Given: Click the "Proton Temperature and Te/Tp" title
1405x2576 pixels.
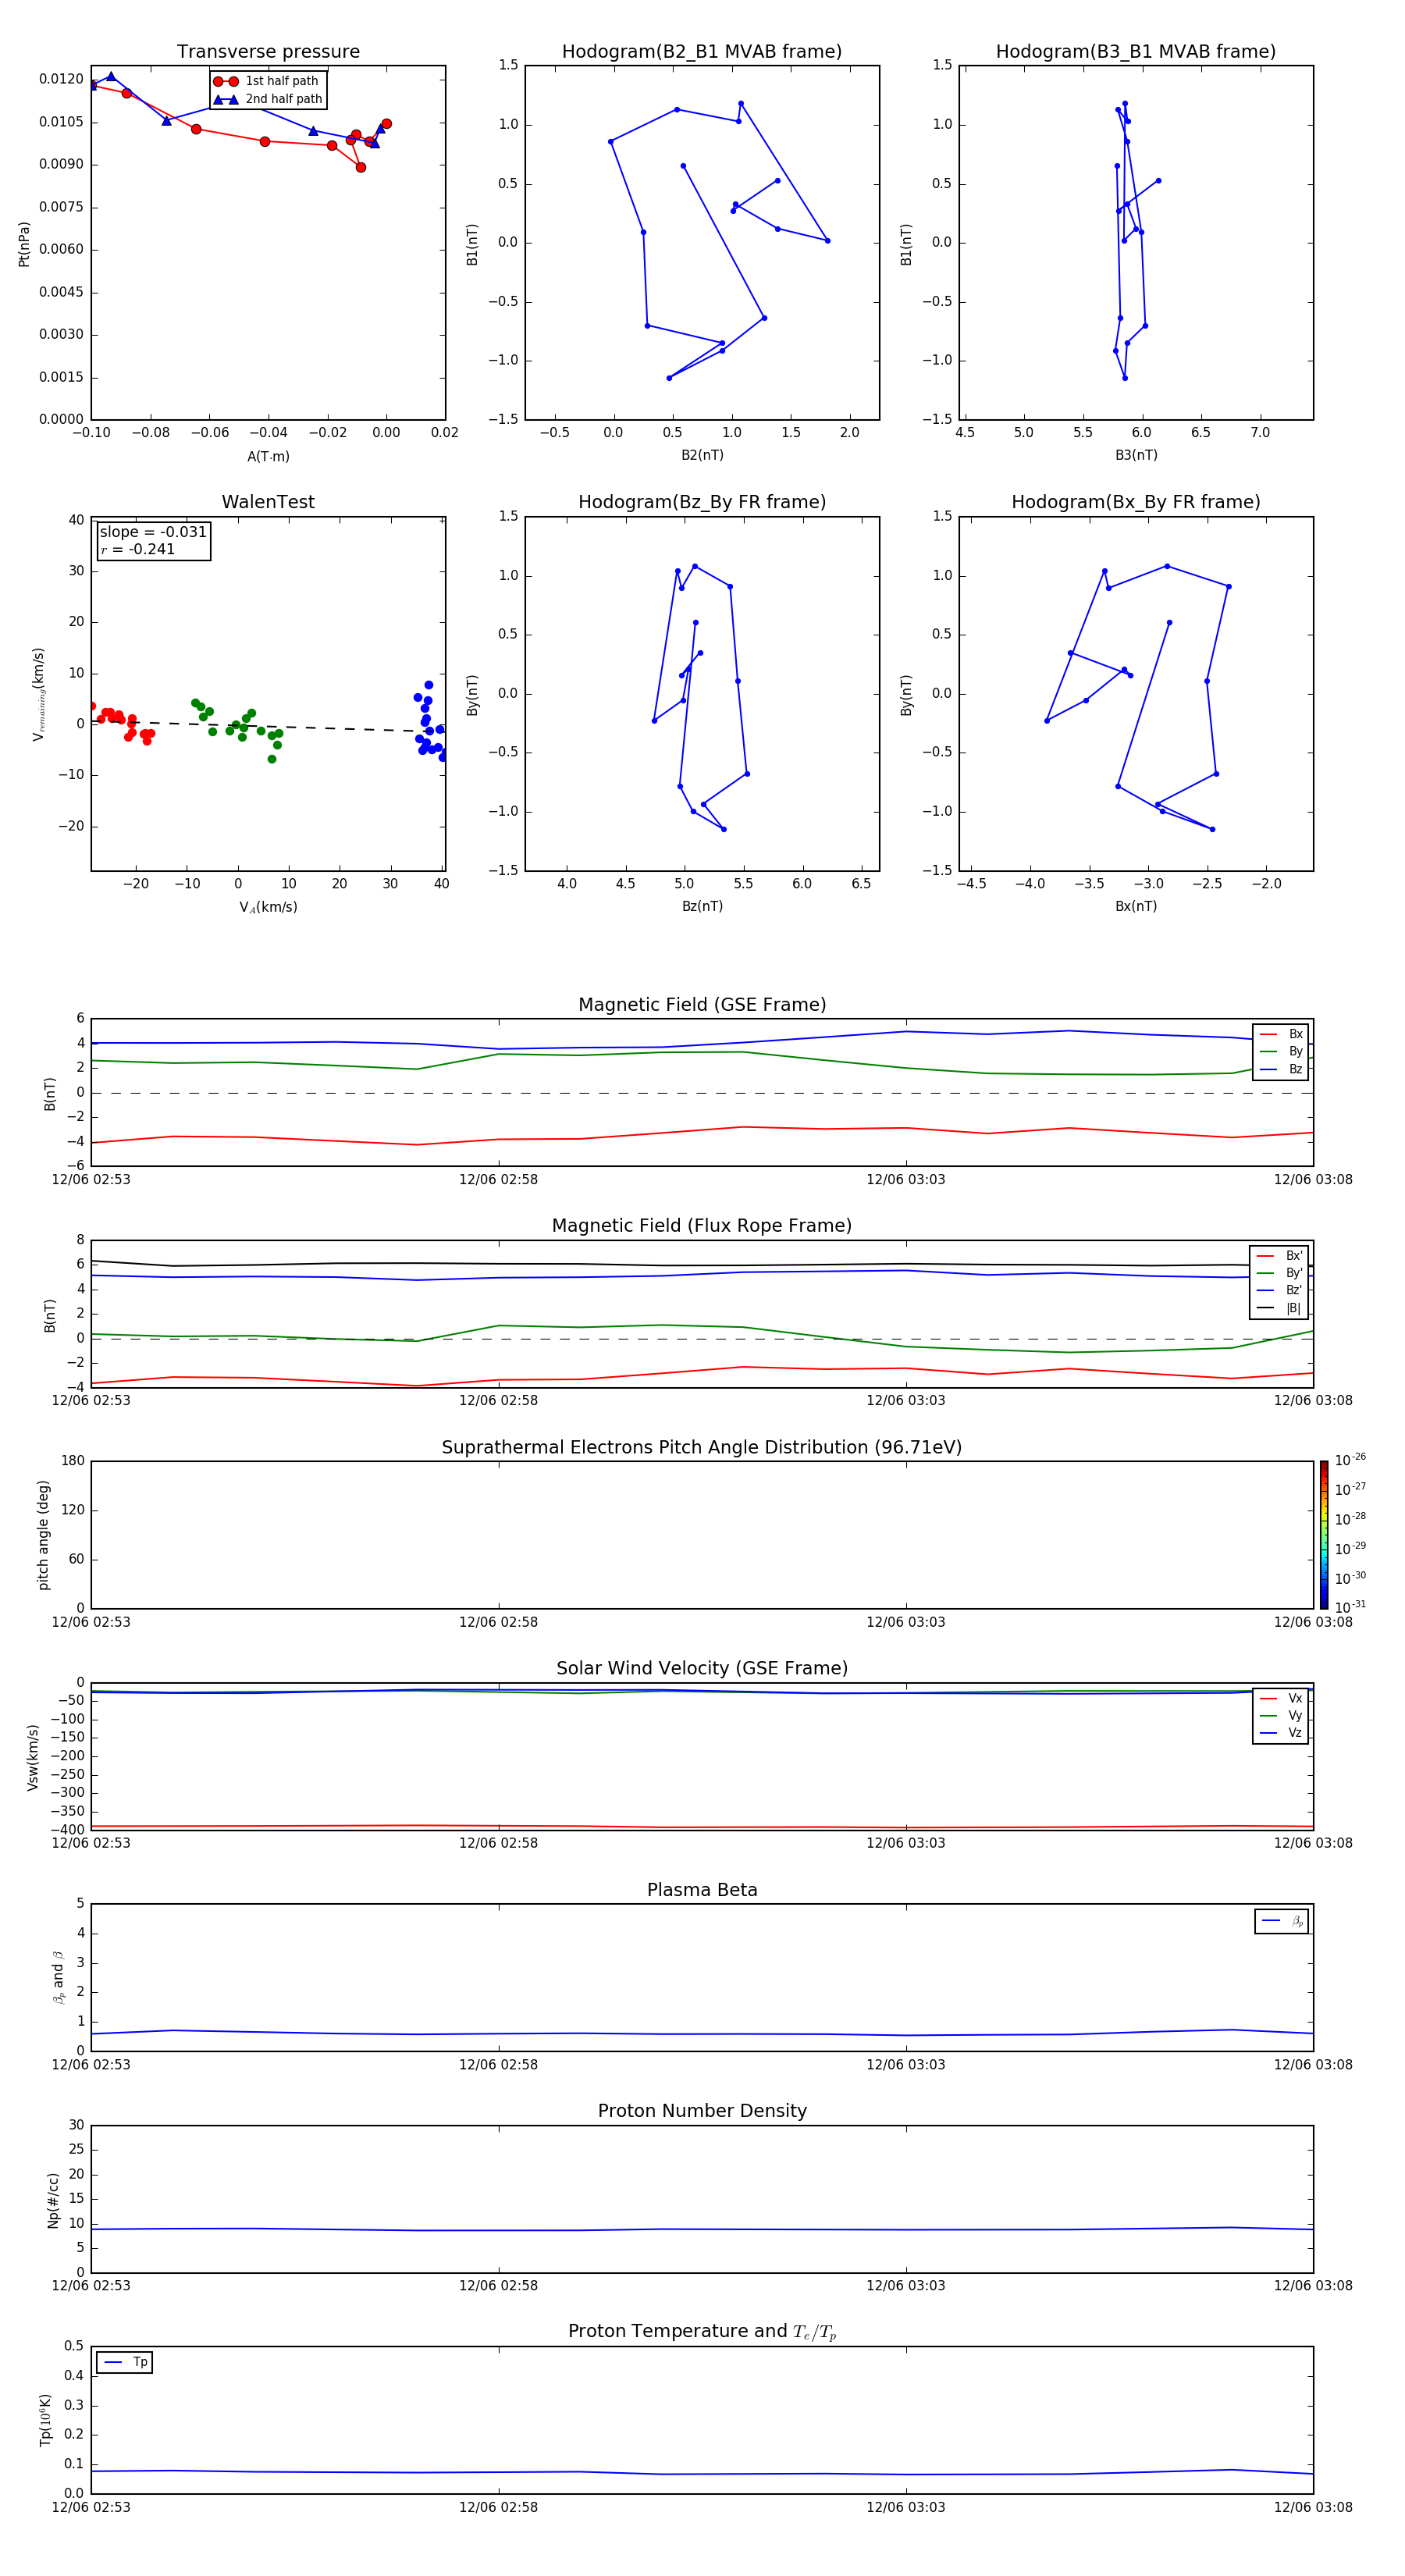Looking at the screenshot, I should [x=702, y=2332].
